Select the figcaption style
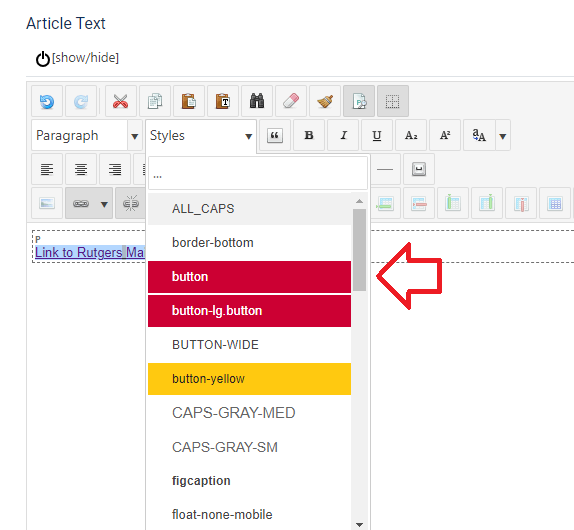 coord(249,481)
